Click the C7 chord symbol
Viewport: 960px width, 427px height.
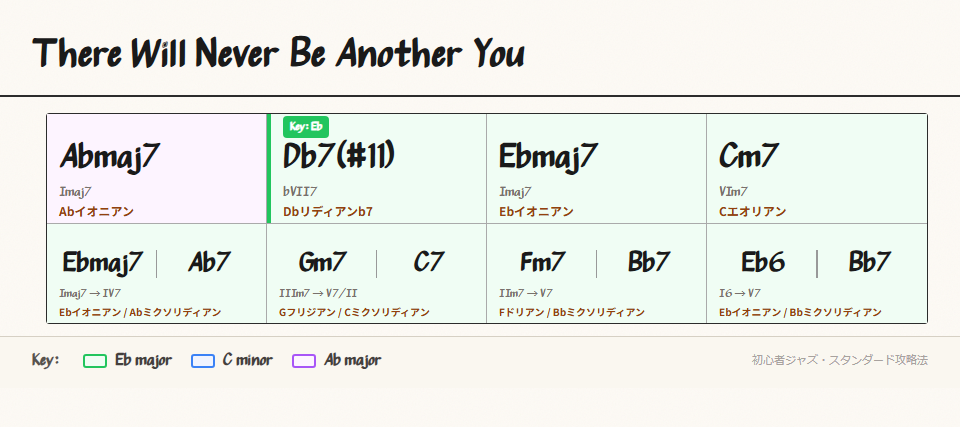tap(429, 263)
